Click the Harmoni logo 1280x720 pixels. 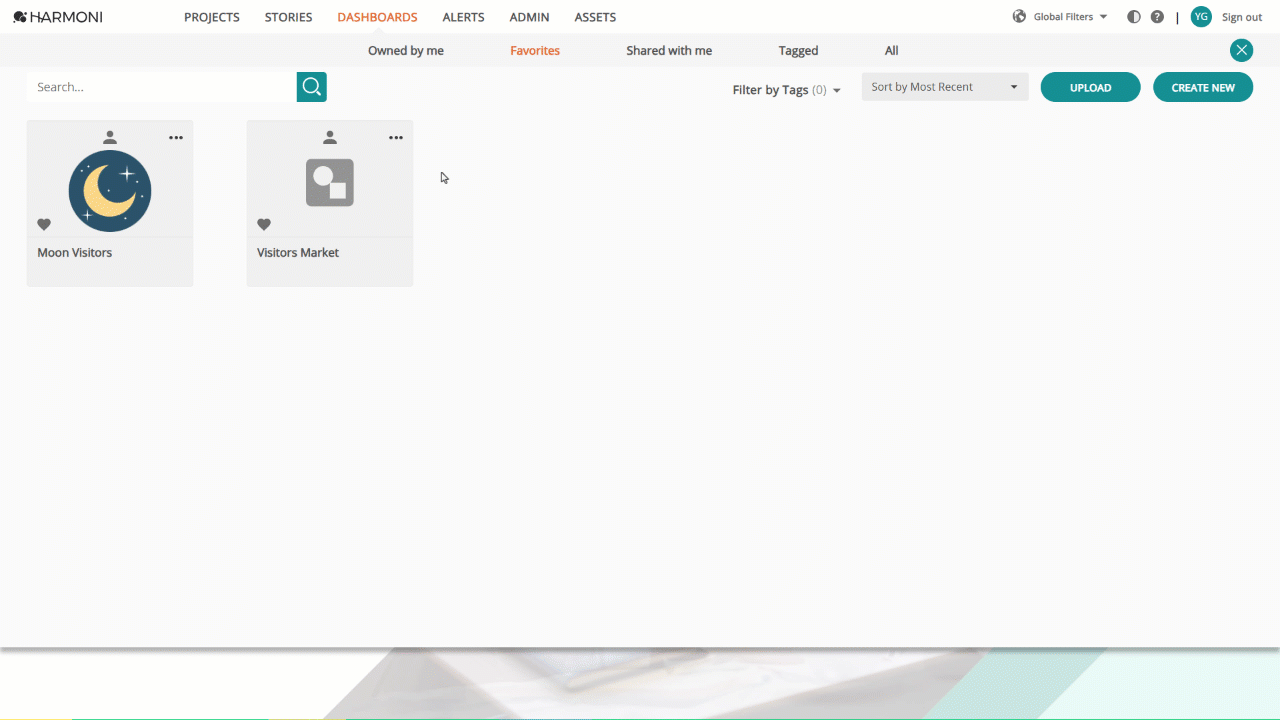[58, 17]
